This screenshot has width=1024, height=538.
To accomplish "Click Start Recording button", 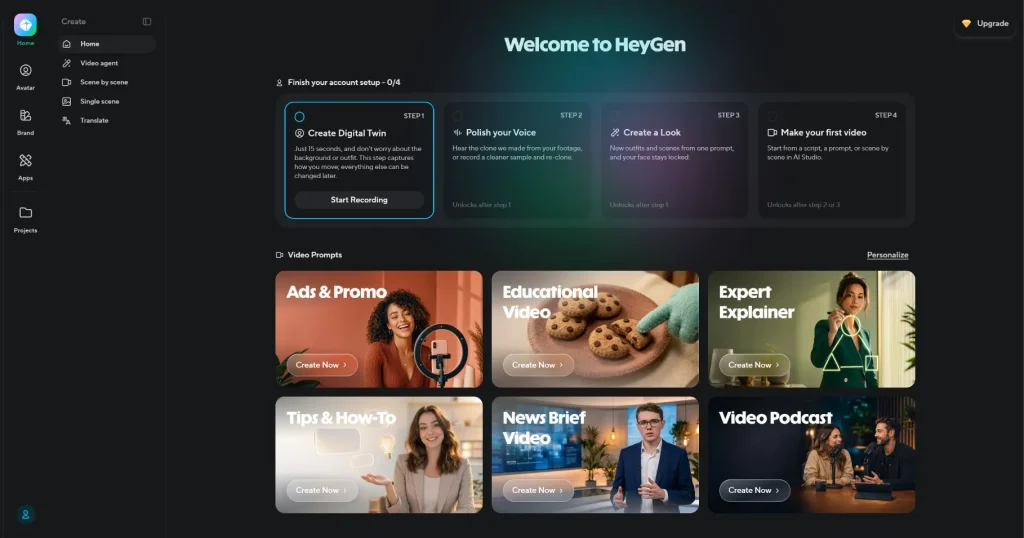I will (x=359, y=200).
